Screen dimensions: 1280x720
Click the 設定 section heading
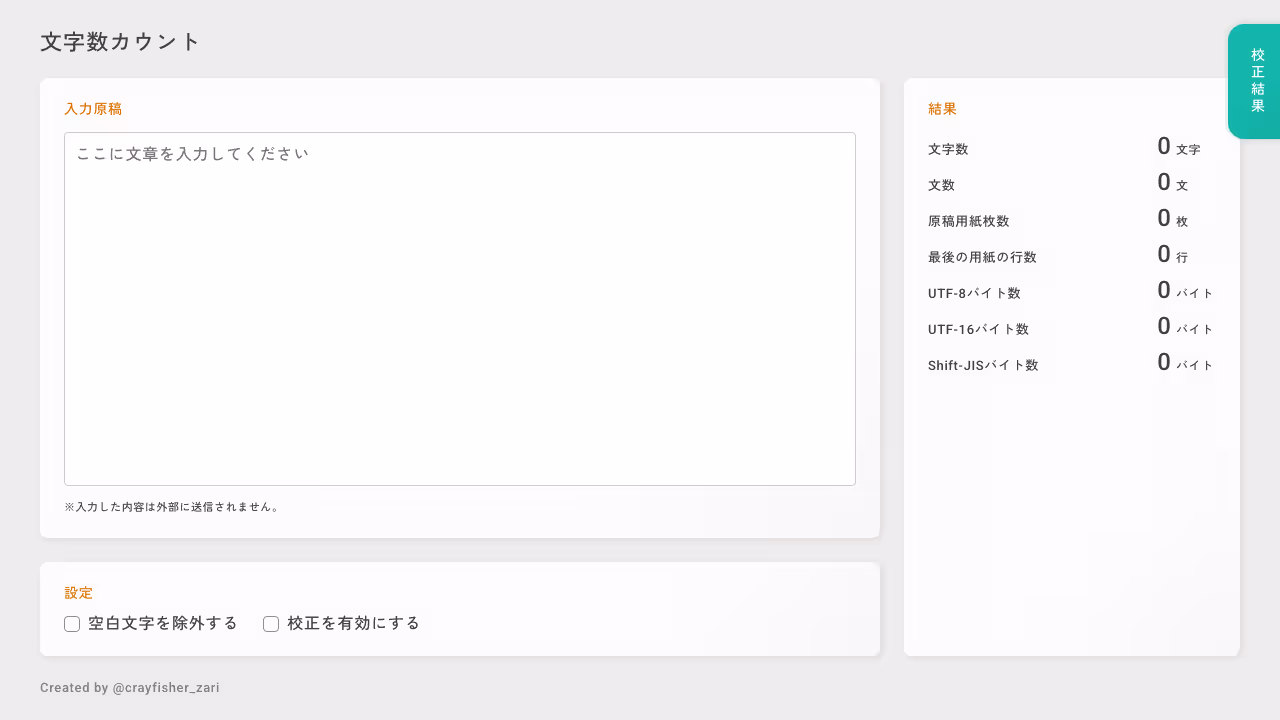[x=78, y=592]
